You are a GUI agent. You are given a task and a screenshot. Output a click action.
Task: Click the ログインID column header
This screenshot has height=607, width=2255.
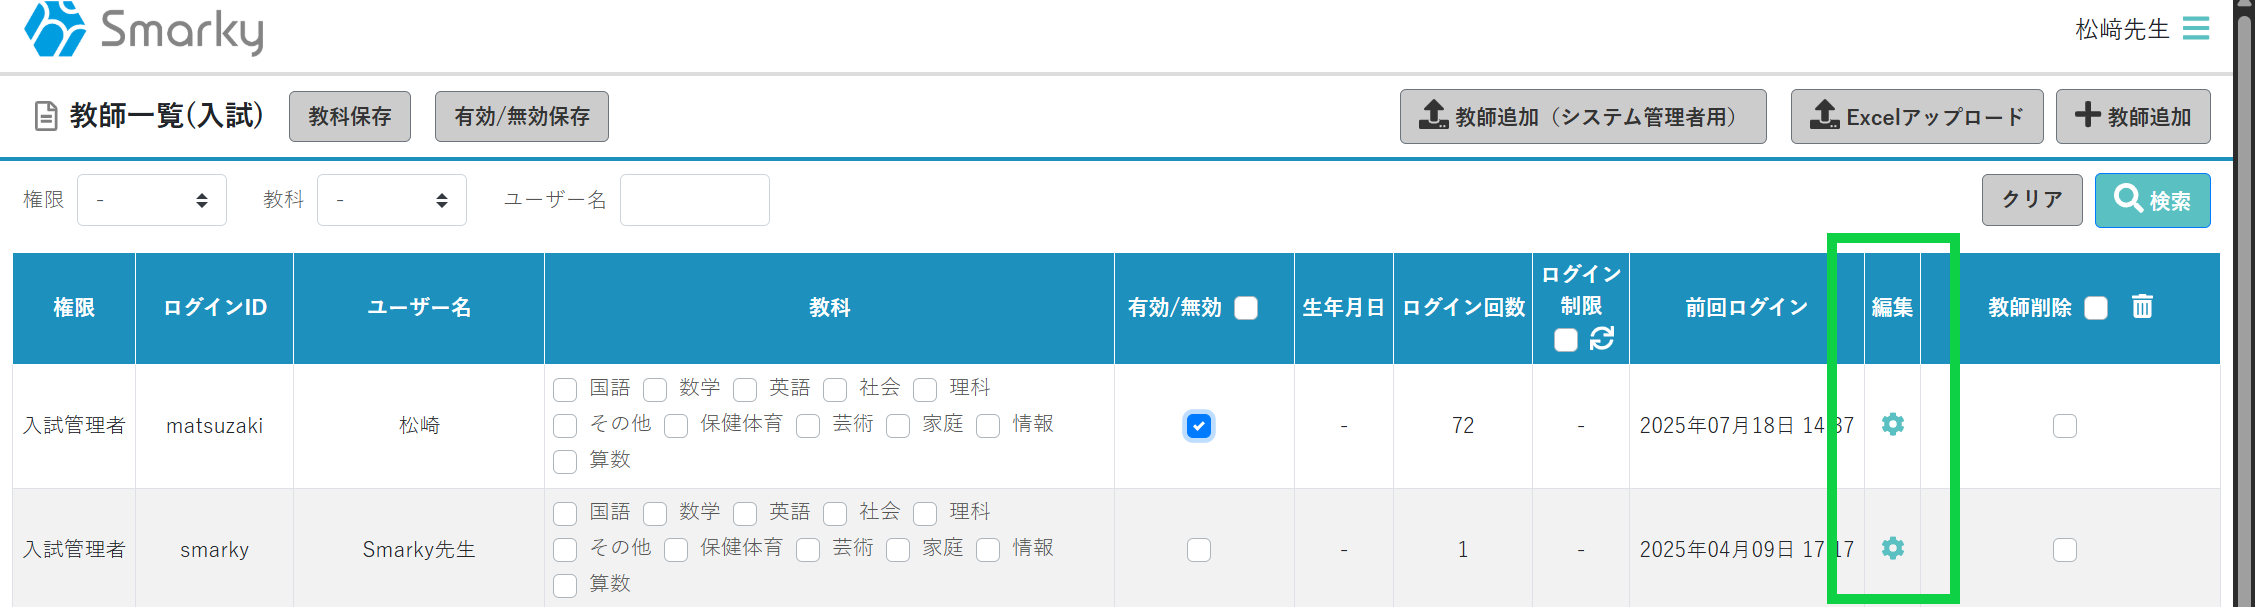214,308
